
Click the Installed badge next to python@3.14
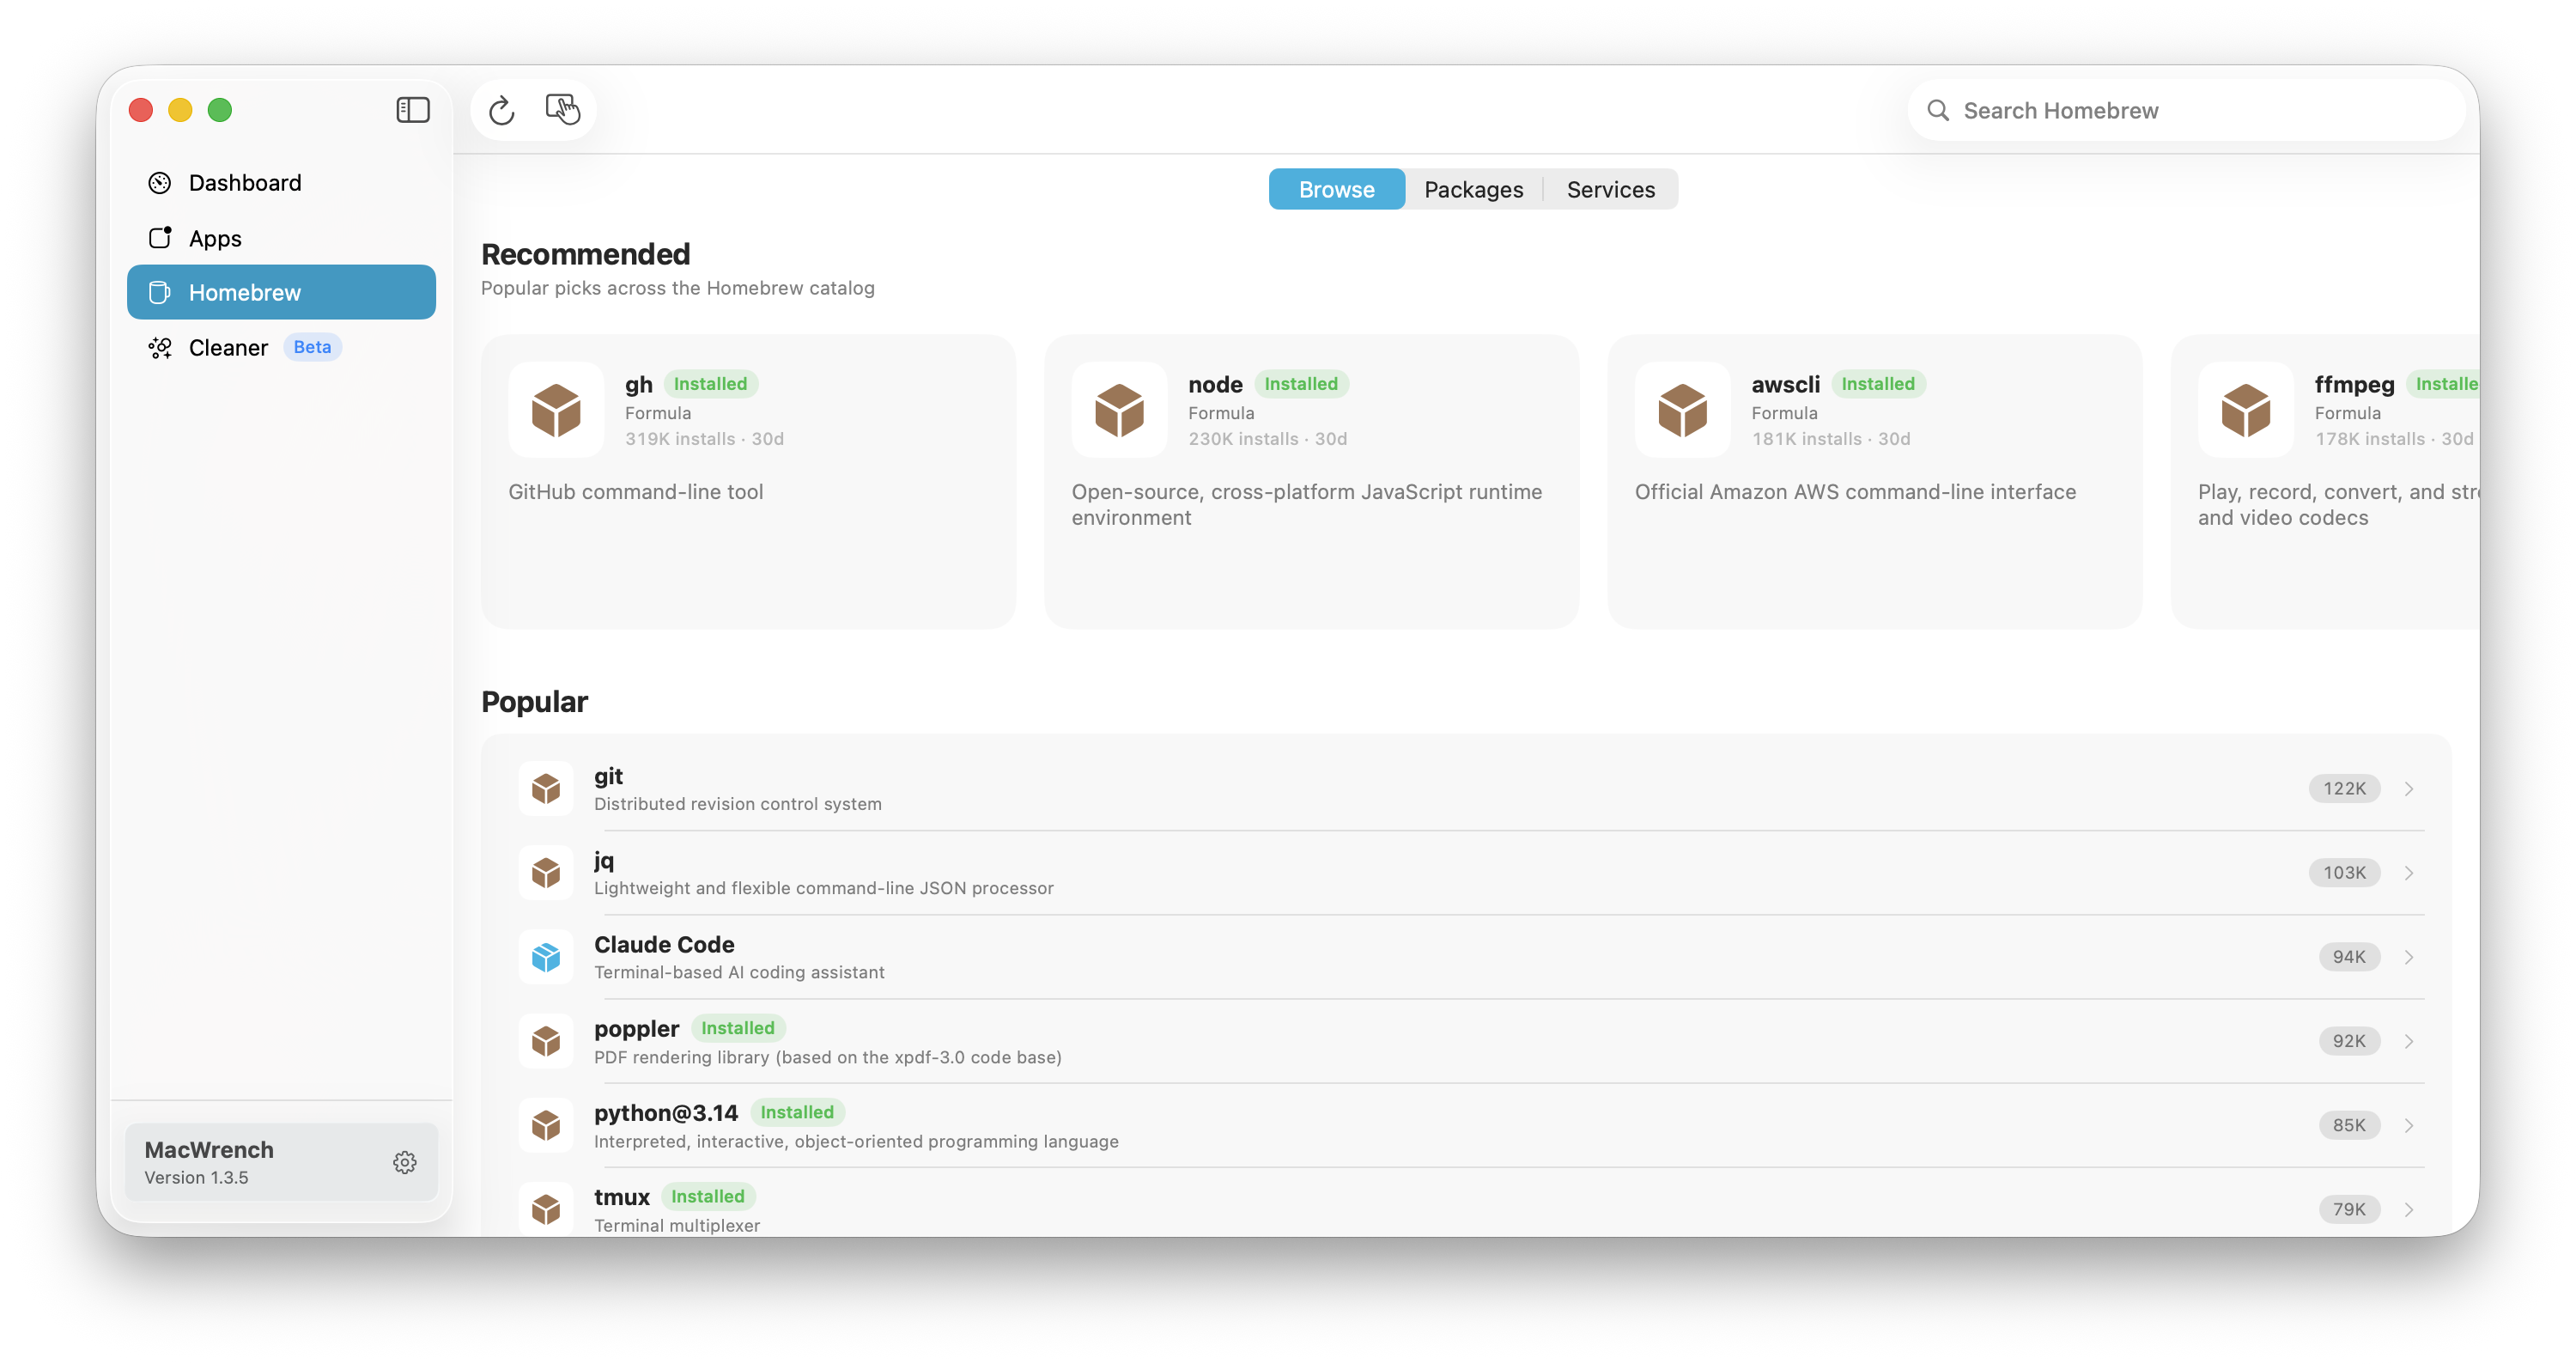pyautogui.click(x=796, y=1112)
